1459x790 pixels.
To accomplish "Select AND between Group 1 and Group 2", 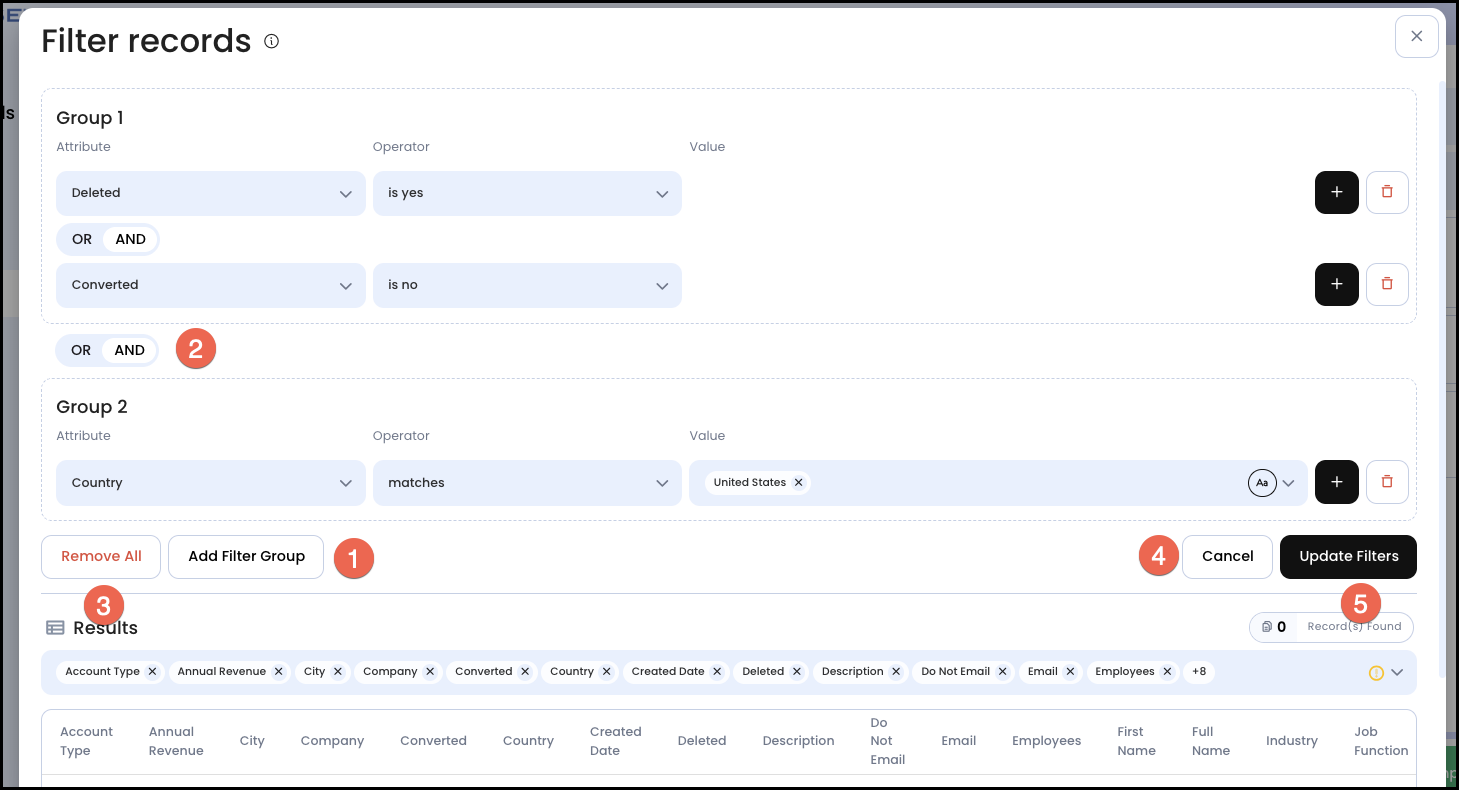I will (x=129, y=350).
